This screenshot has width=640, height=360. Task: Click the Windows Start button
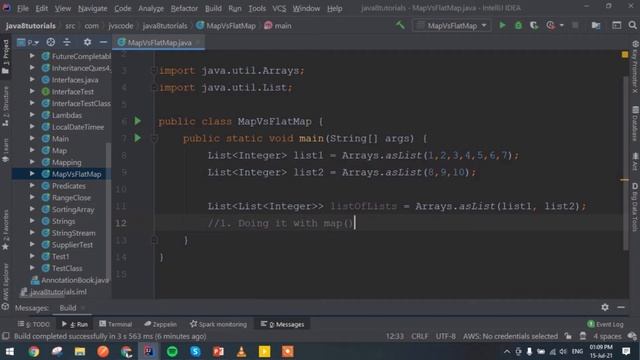tap(10, 351)
